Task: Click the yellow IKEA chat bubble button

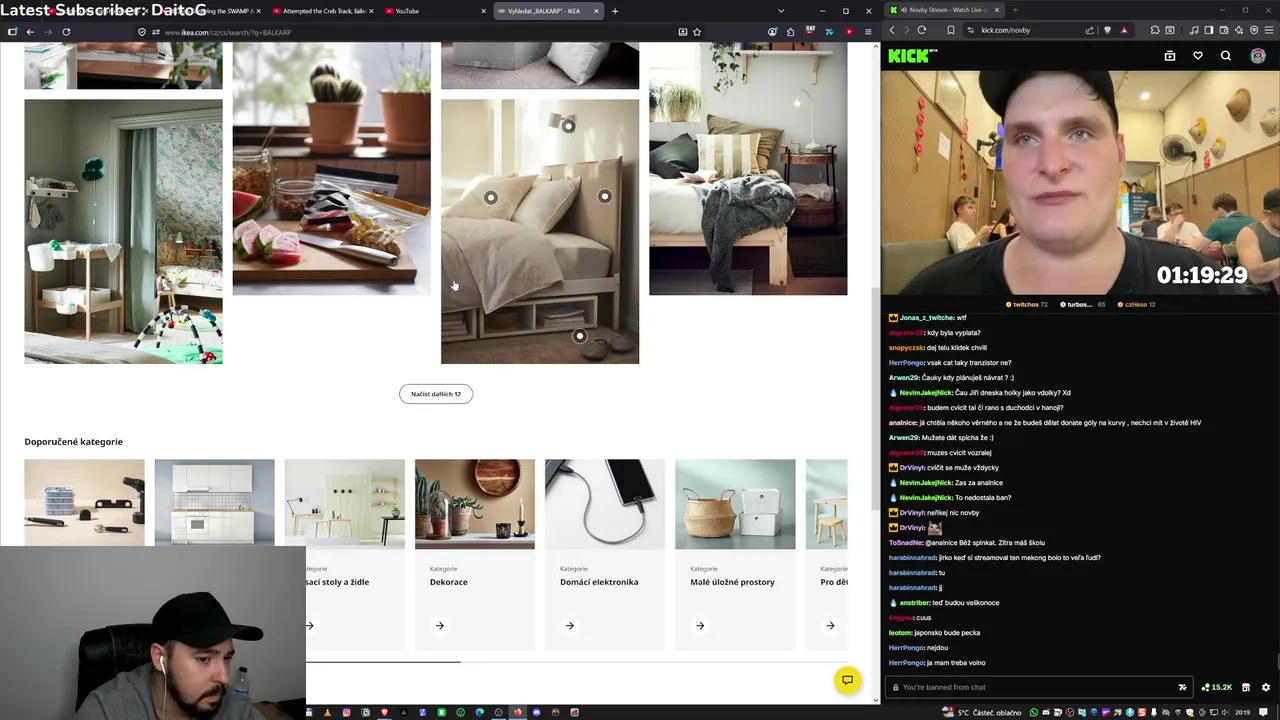Action: point(847,680)
